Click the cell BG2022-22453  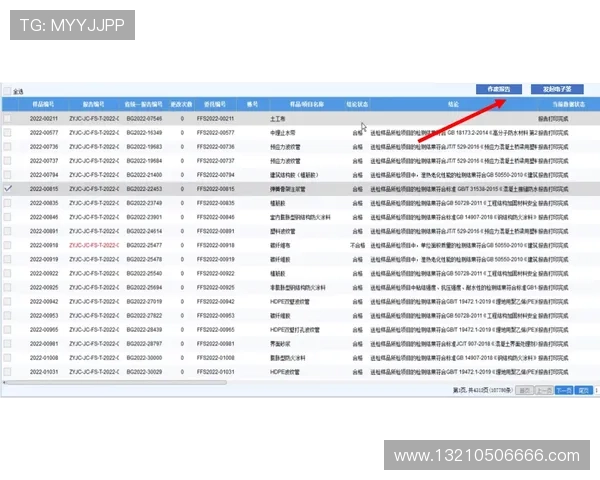tap(144, 189)
